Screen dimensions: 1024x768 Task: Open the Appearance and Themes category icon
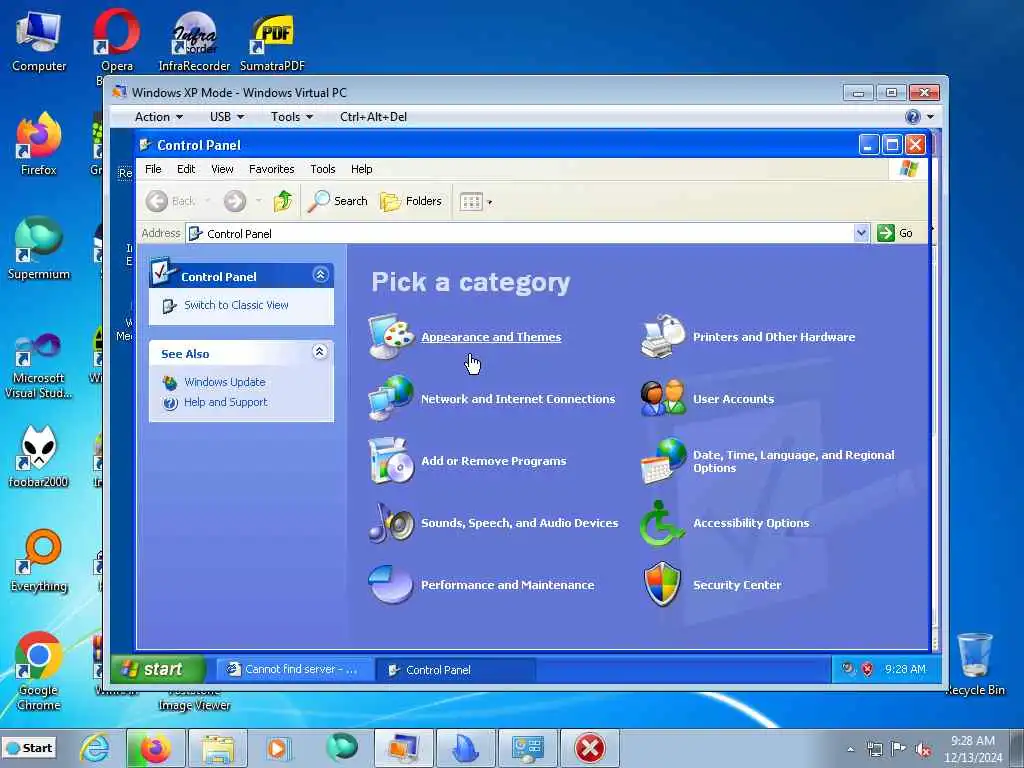click(x=391, y=336)
